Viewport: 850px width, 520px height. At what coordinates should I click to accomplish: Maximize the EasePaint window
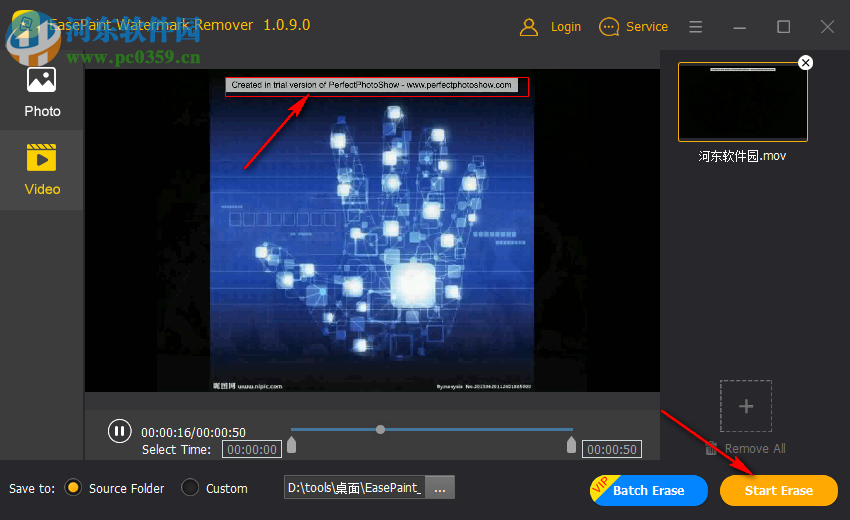(783, 27)
